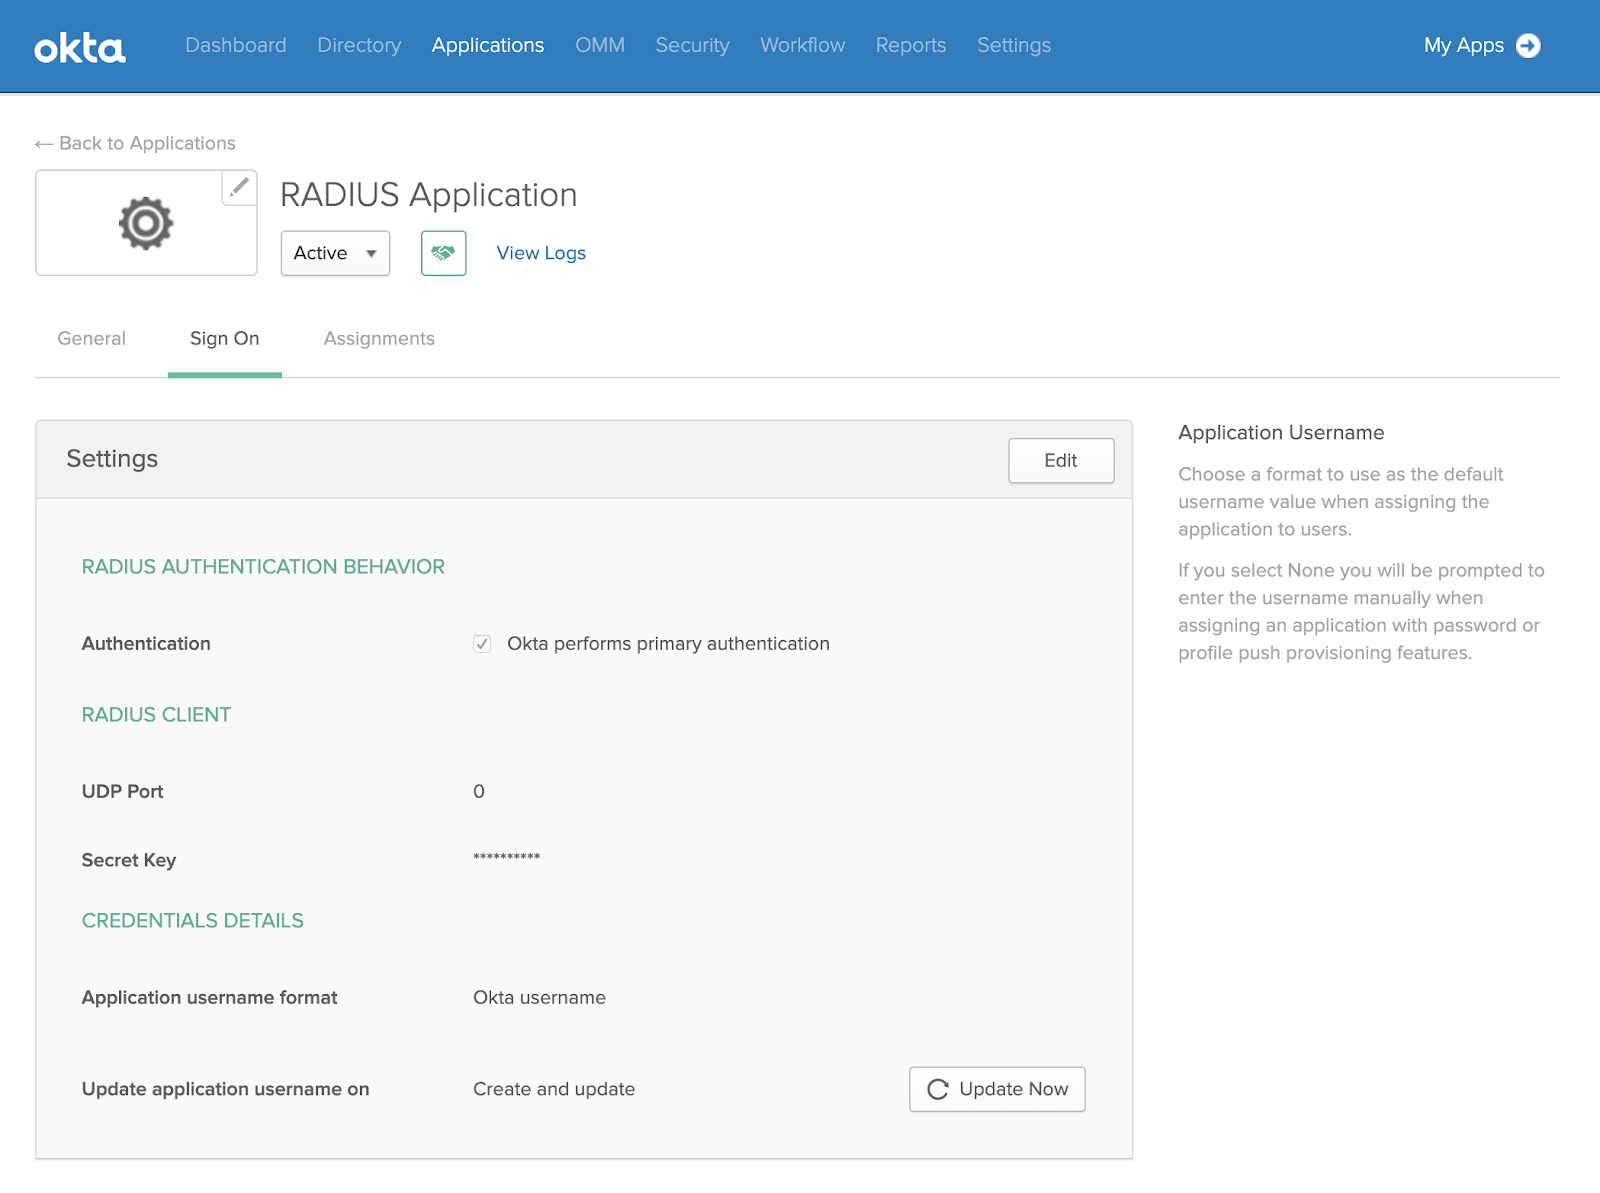This screenshot has width=1600, height=1193.
Task: Click the pencil icon to edit app logo
Action: (x=239, y=187)
